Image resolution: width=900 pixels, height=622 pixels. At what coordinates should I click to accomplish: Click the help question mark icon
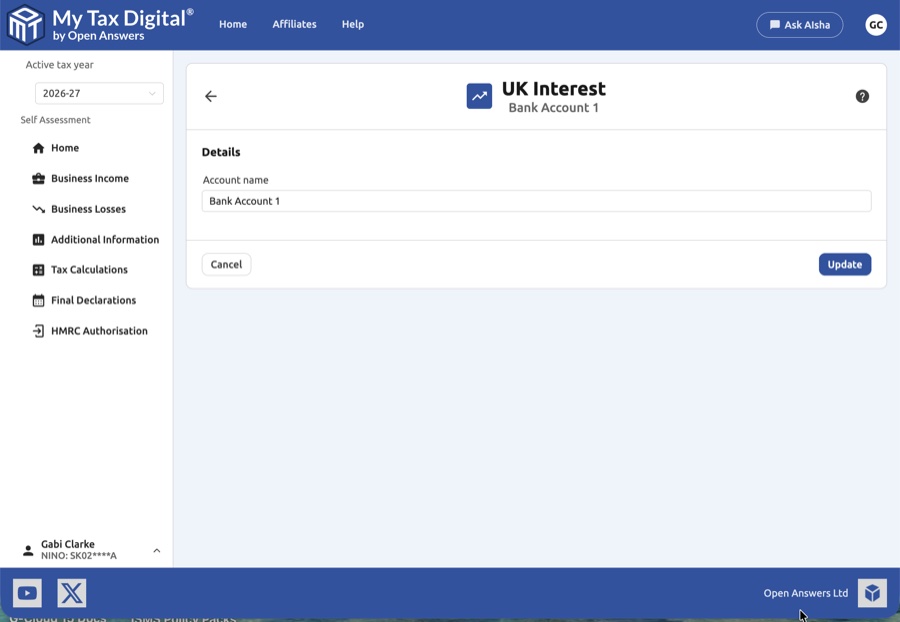click(862, 97)
